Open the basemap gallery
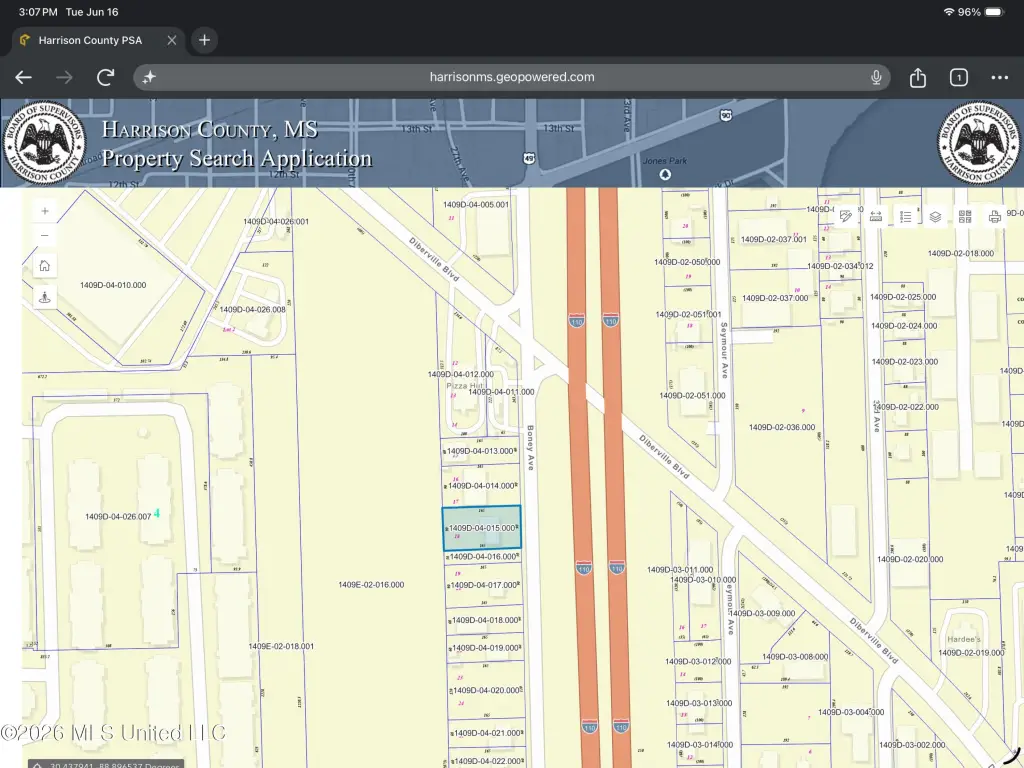This screenshot has width=1024, height=768. coord(965,217)
